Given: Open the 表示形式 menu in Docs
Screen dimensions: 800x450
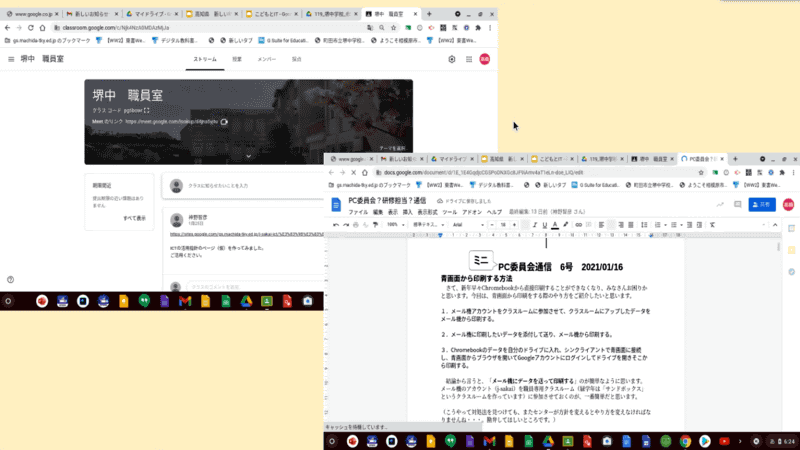Looking at the screenshot, I should coord(428,212).
